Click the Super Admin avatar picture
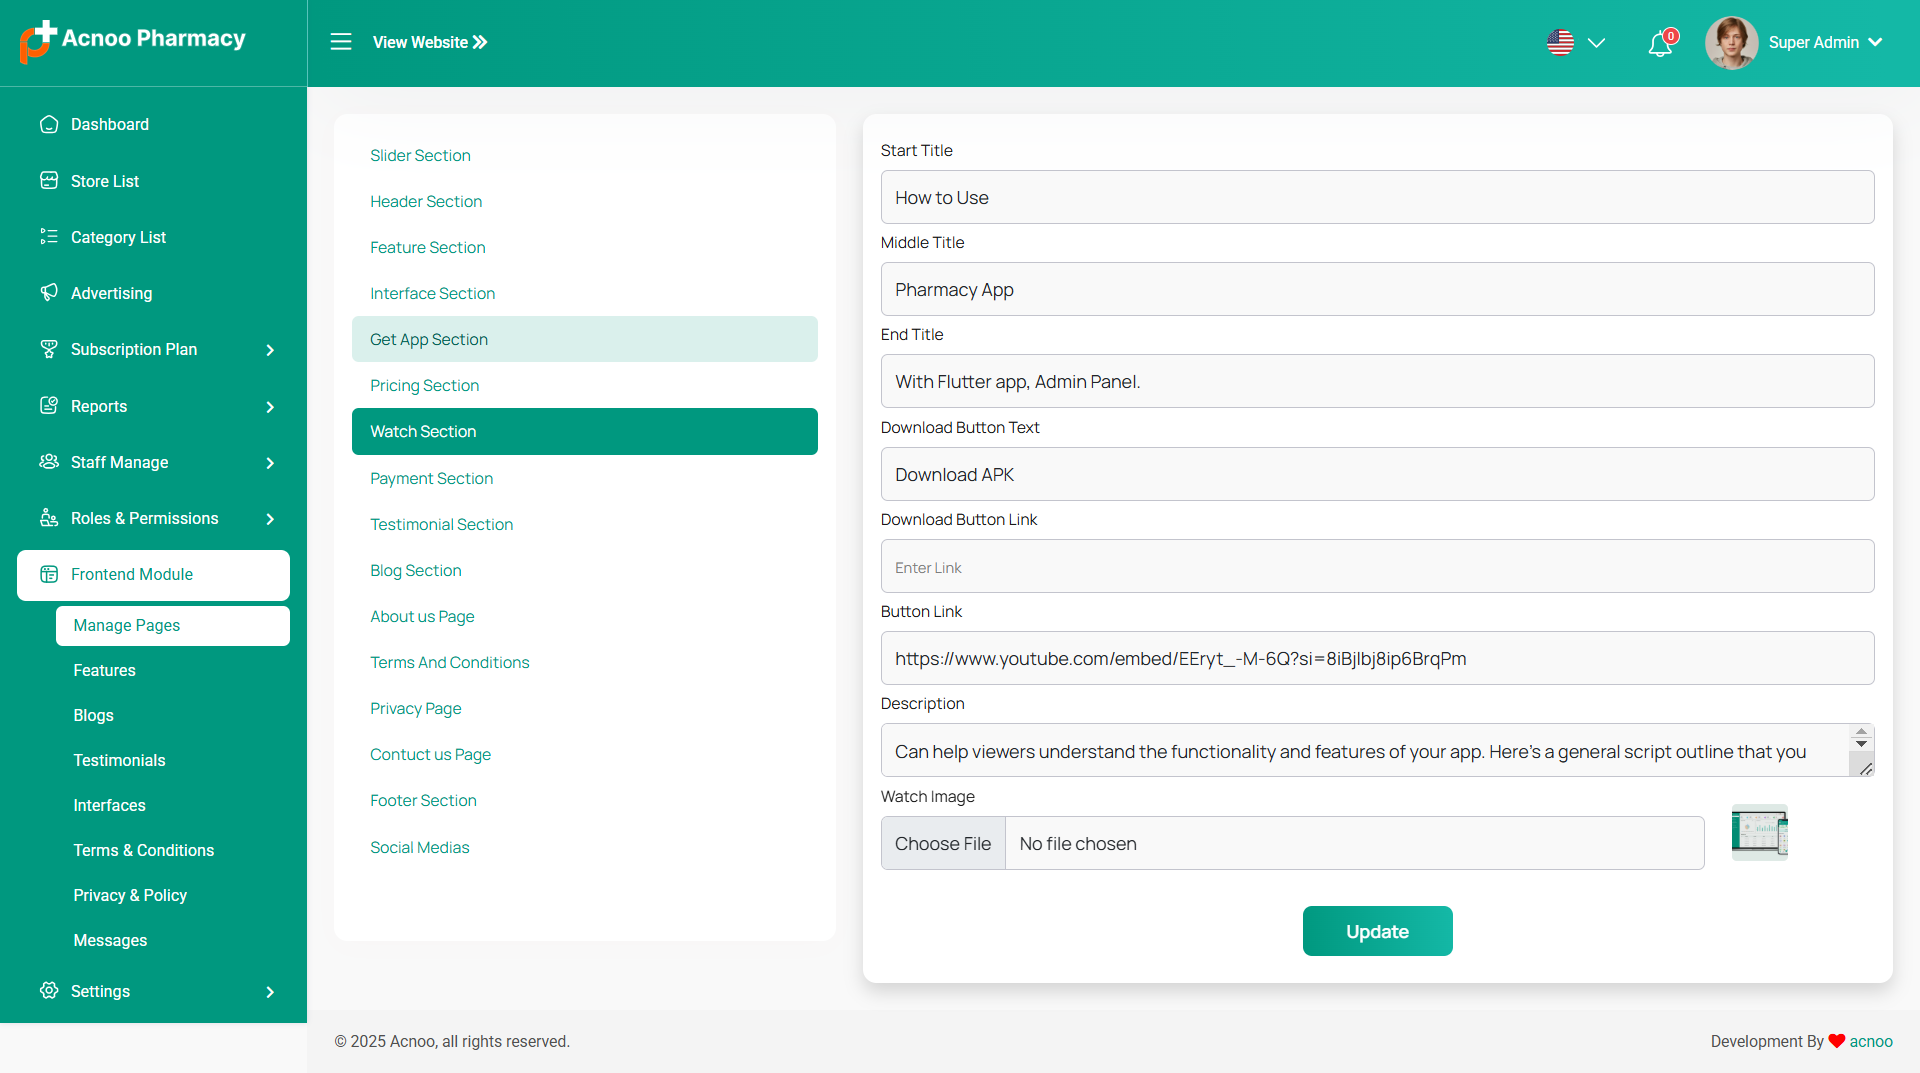The image size is (1920, 1073). (x=1731, y=43)
